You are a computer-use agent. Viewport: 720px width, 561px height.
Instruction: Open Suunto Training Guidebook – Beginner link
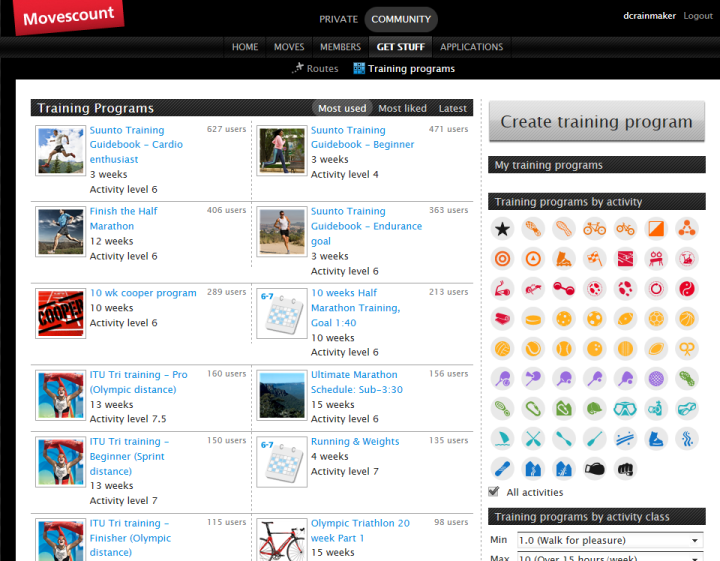362,137
